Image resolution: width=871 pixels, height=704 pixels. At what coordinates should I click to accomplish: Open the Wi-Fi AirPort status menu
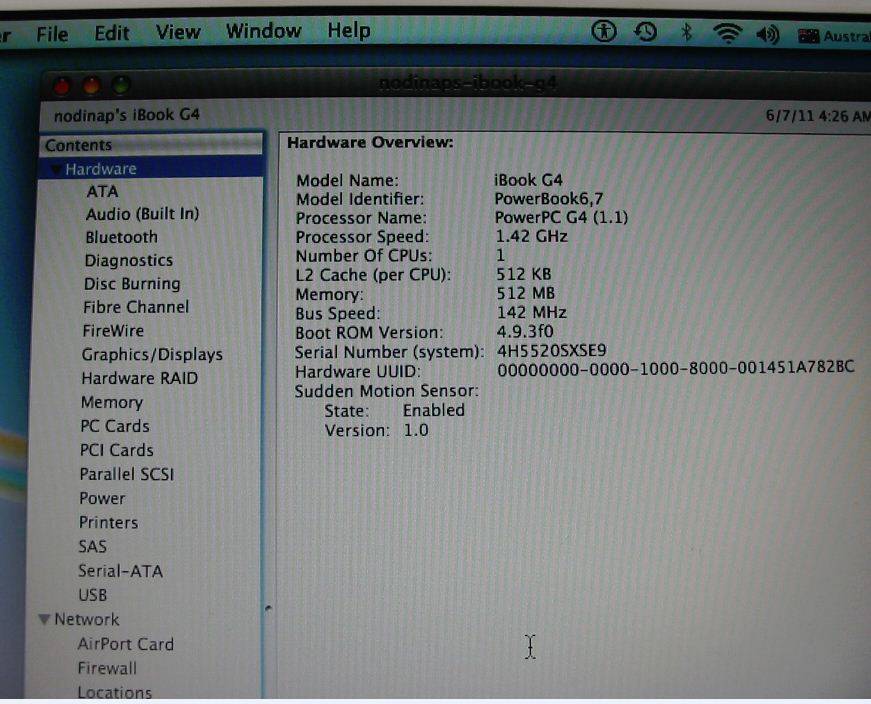728,33
